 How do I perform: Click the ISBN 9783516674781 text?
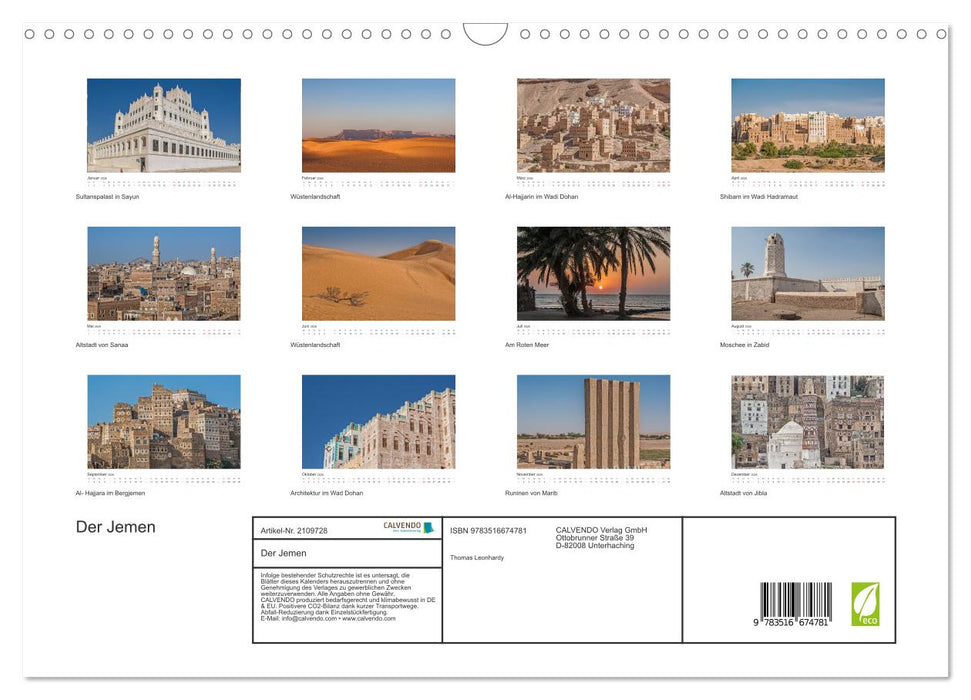488,531
